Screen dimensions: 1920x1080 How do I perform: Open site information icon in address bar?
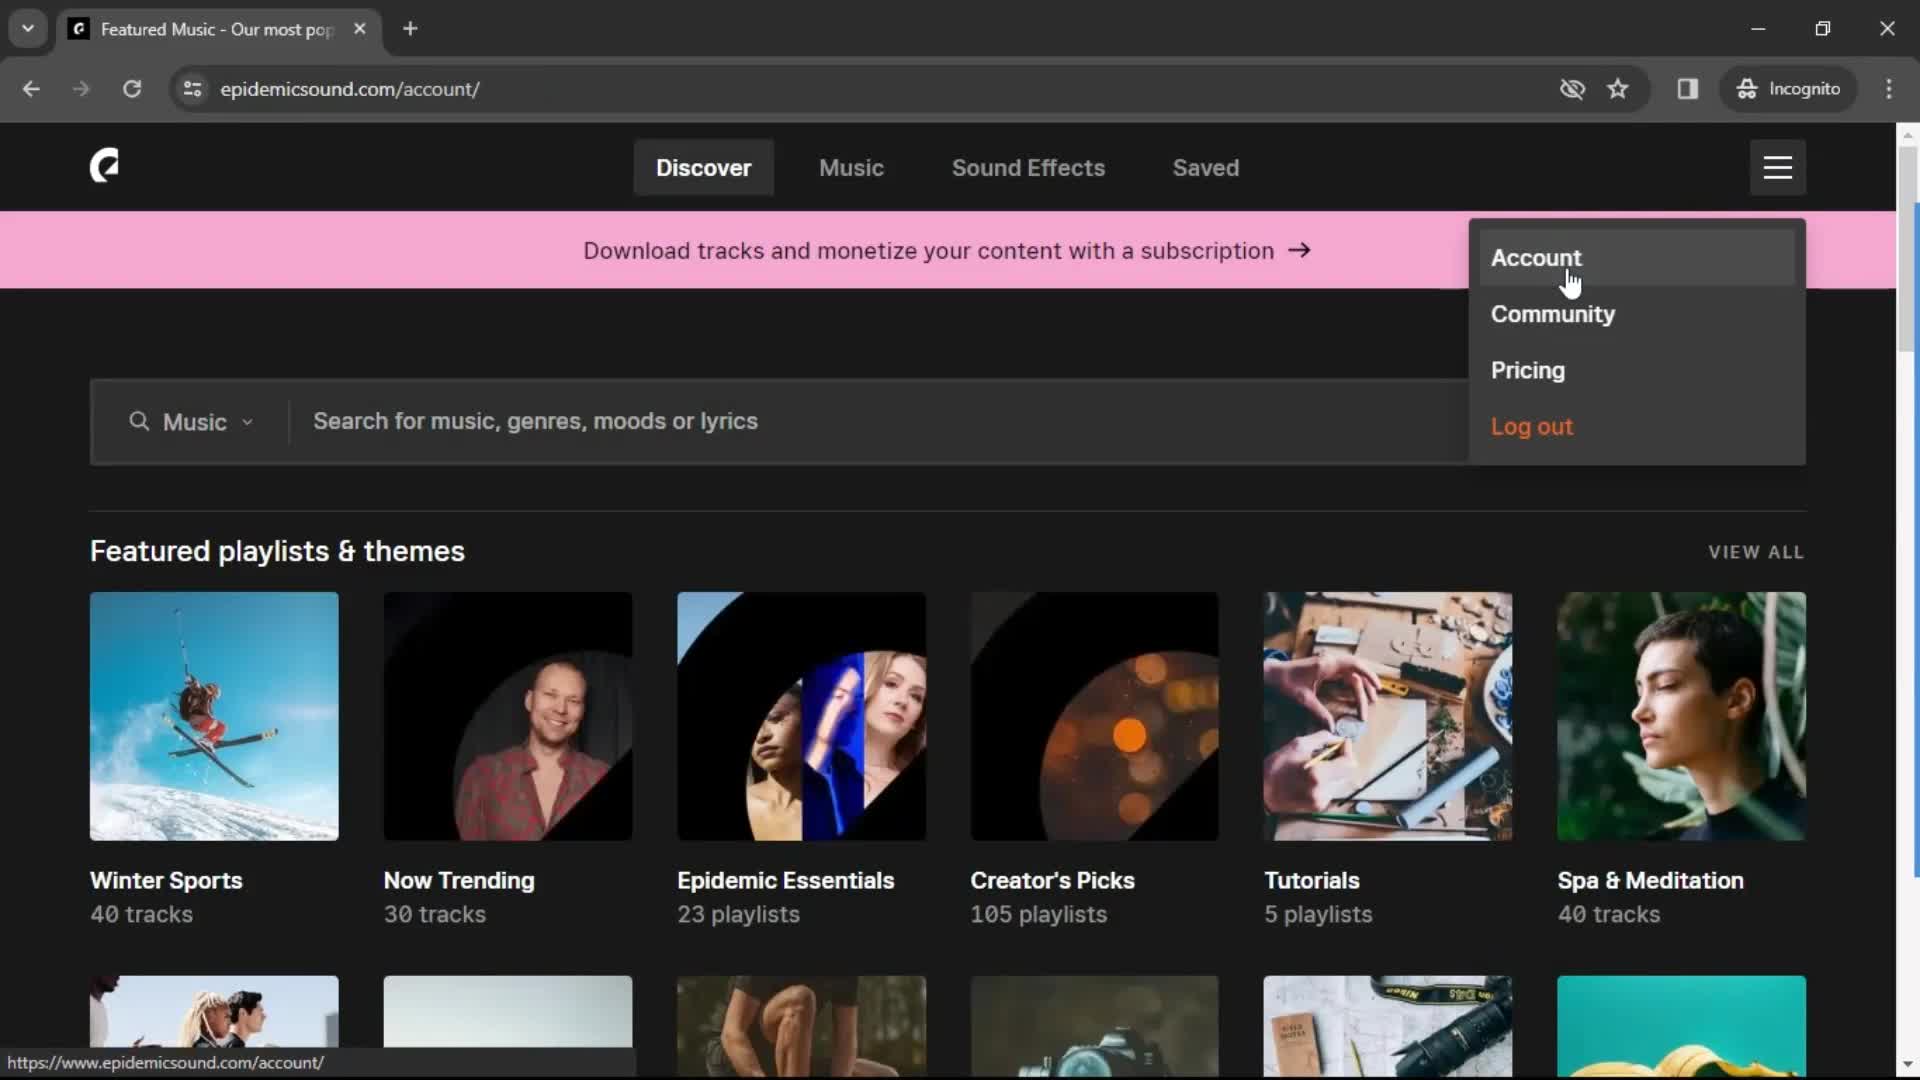point(193,89)
